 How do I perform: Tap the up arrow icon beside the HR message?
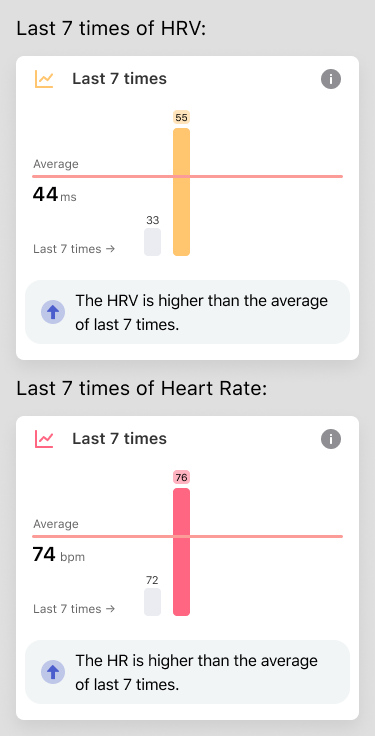click(x=53, y=672)
